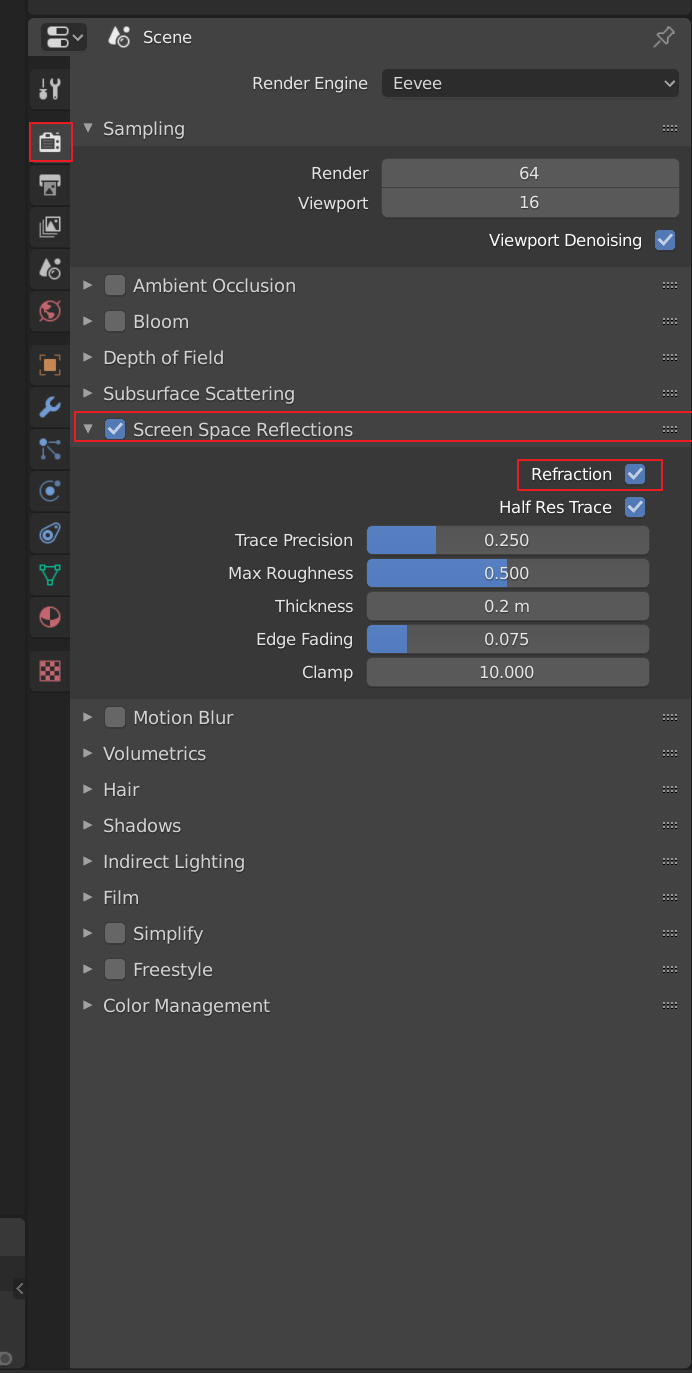Expand the Subsurface Scattering panel

[x=88, y=394]
